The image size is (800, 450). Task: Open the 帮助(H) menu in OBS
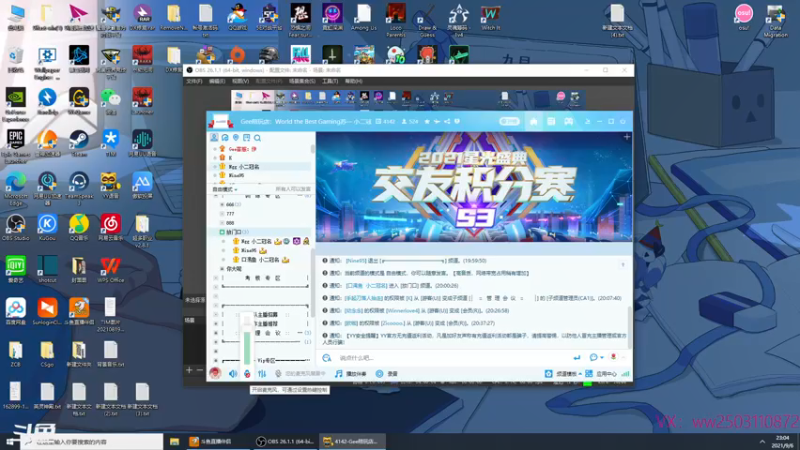pos(354,81)
